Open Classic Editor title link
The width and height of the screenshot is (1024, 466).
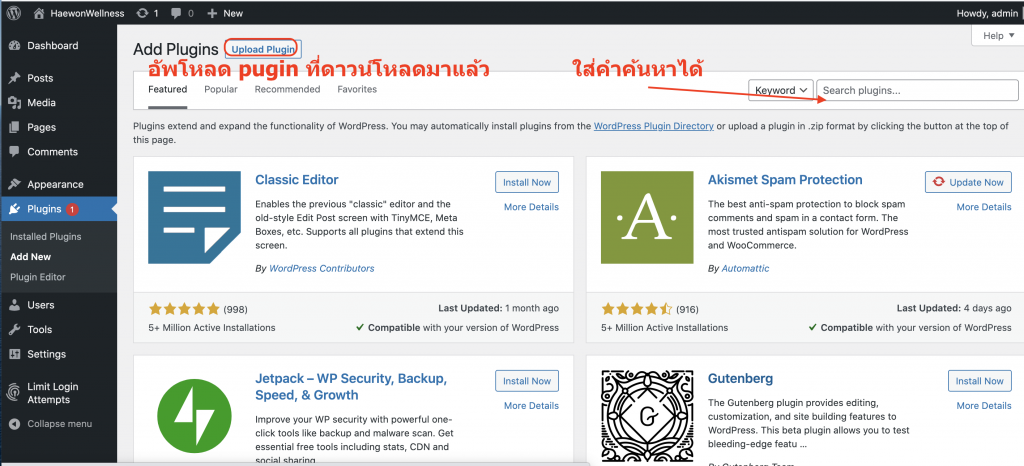(x=297, y=179)
